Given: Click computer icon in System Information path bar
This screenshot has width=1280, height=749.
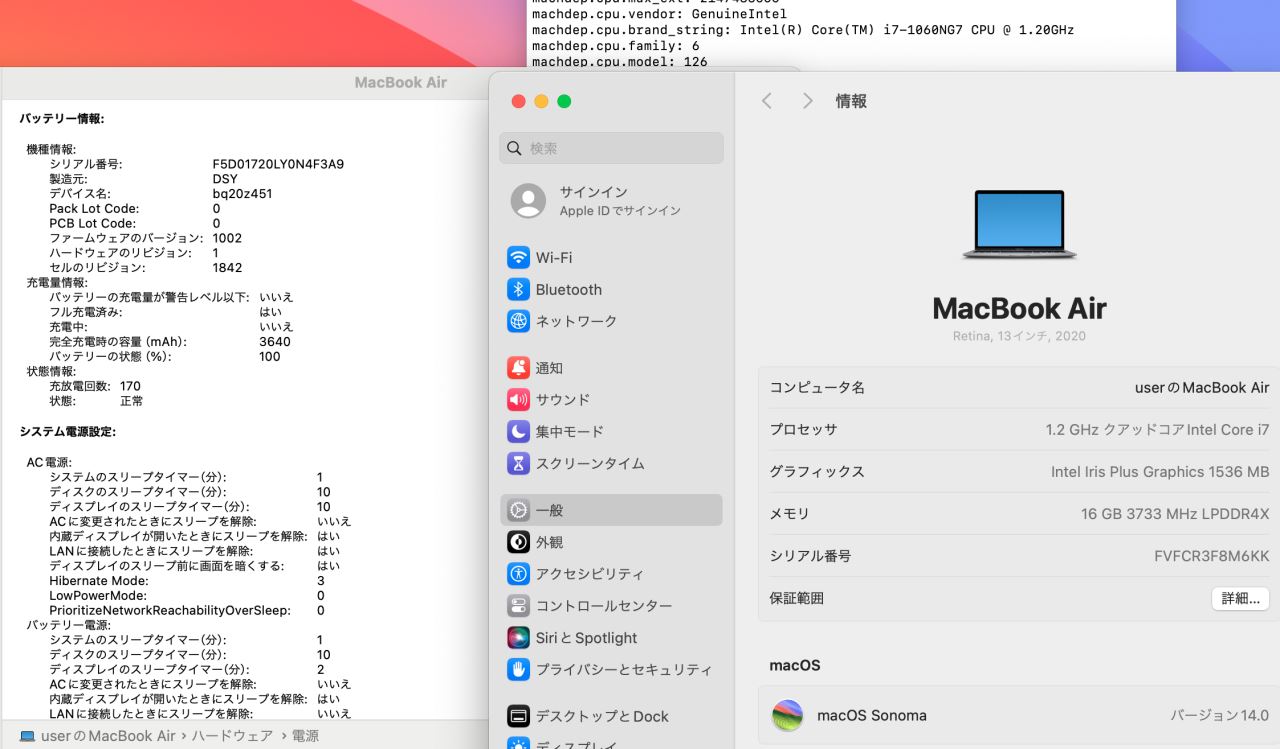Looking at the screenshot, I should tap(28, 736).
